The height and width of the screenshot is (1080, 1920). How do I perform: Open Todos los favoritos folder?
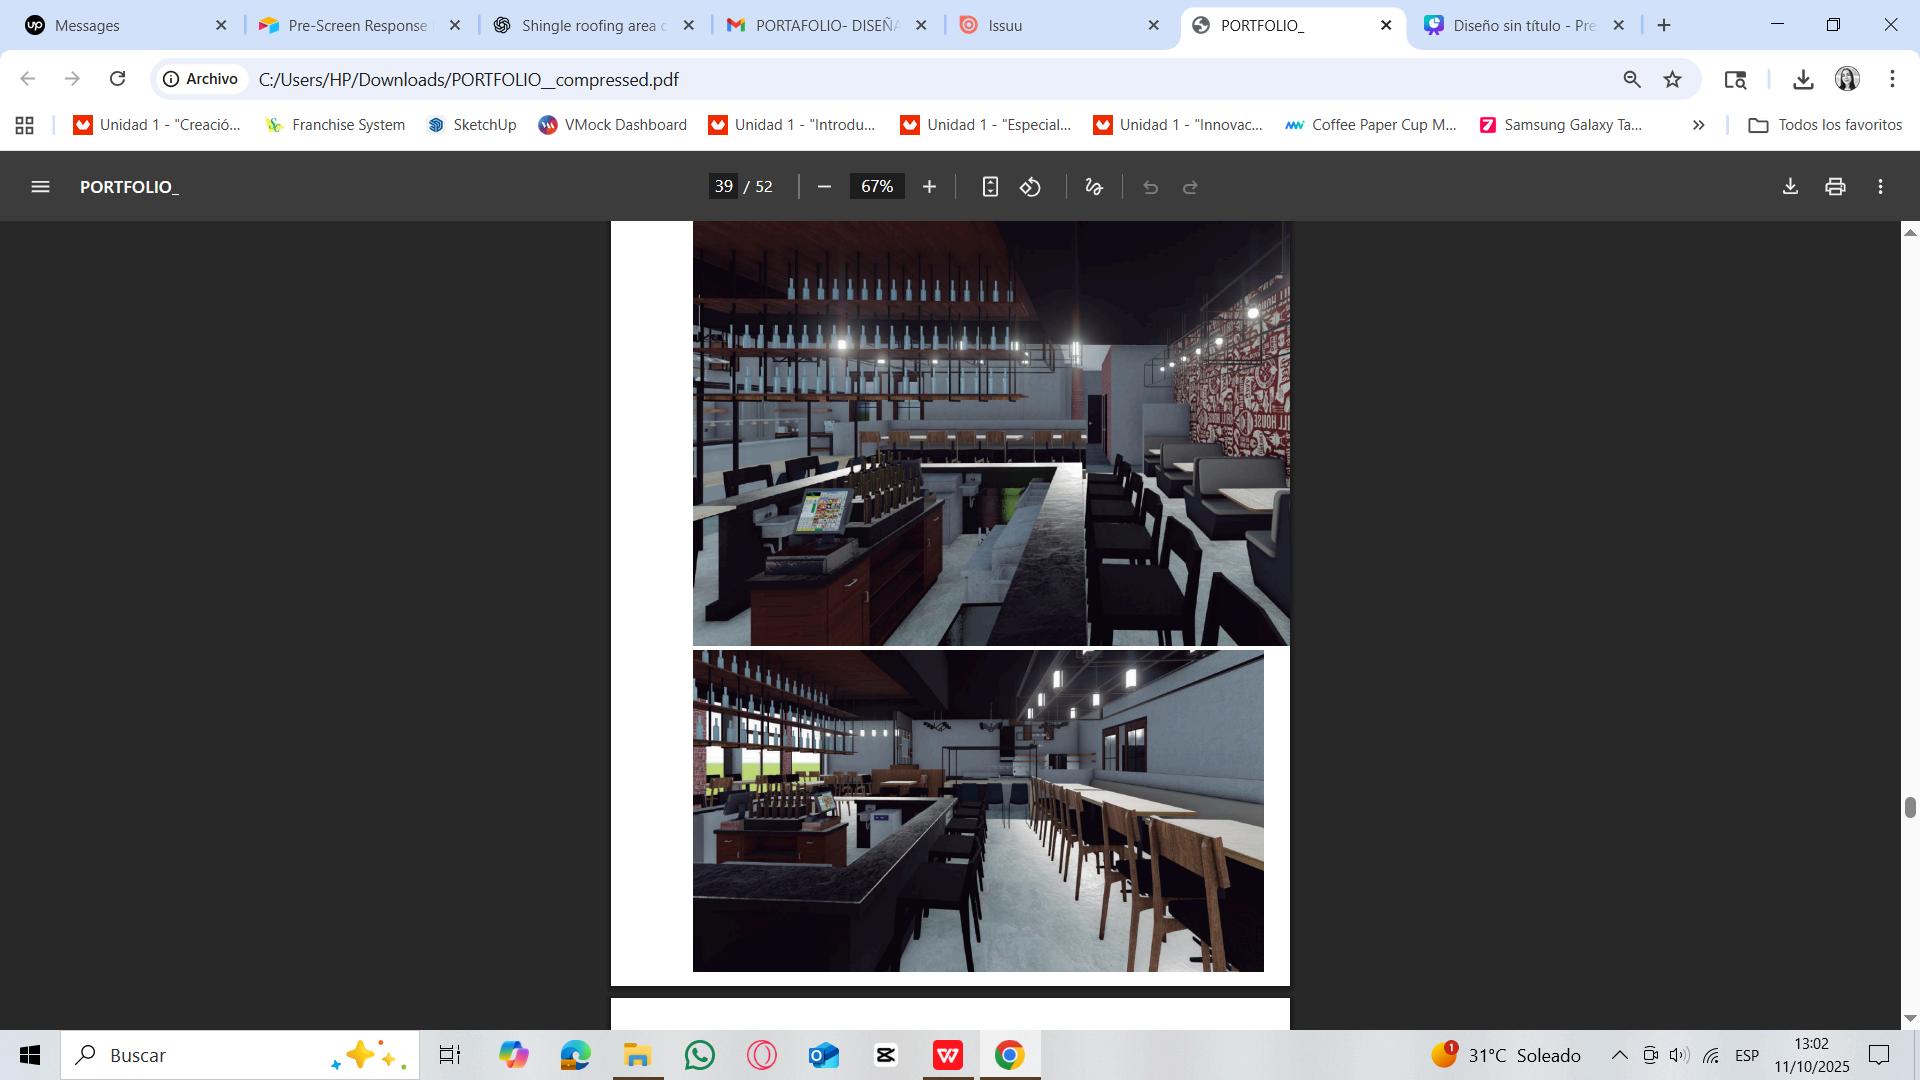coord(1825,125)
